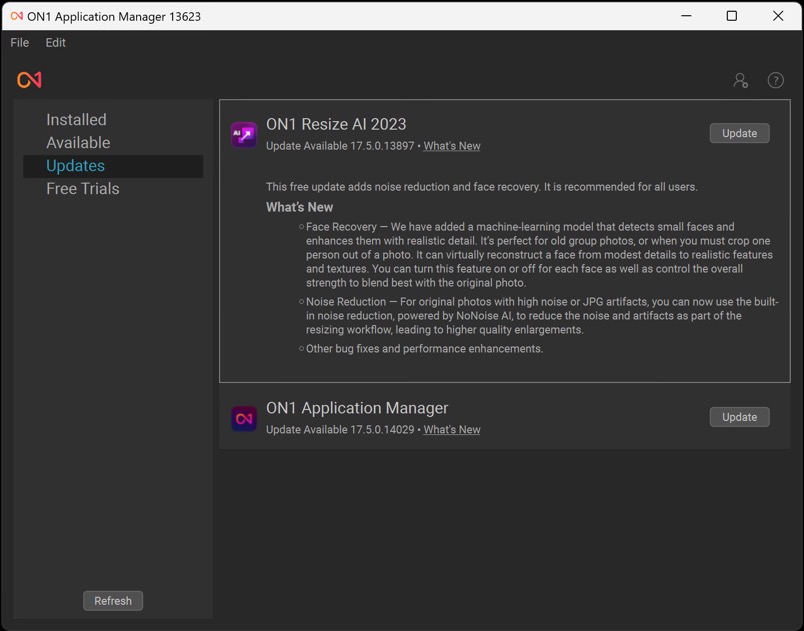Click 'Other bug fixes and performance enhancements'
Screen dimensions: 804x631
(x=424, y=349)
